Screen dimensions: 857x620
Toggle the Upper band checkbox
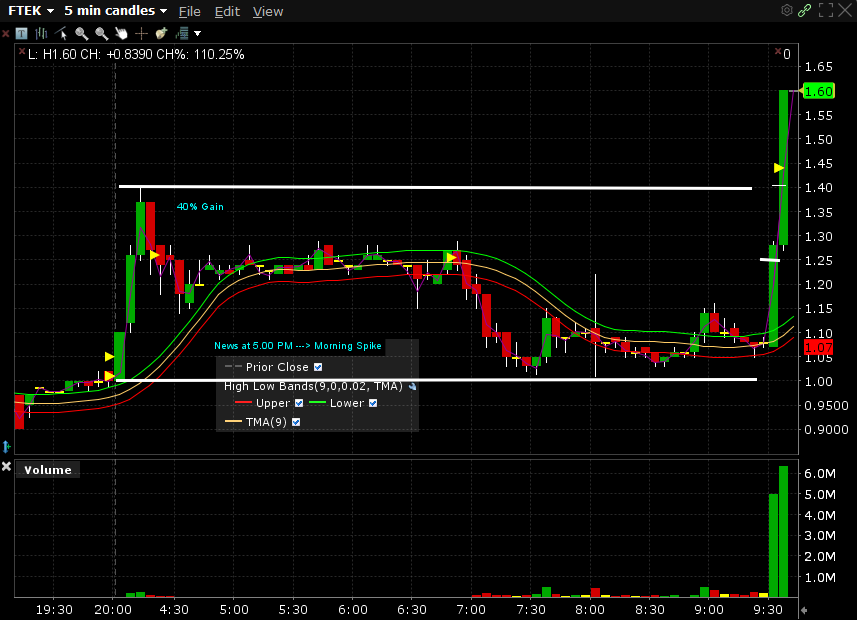pyautogui.click(x=299, y=403)
